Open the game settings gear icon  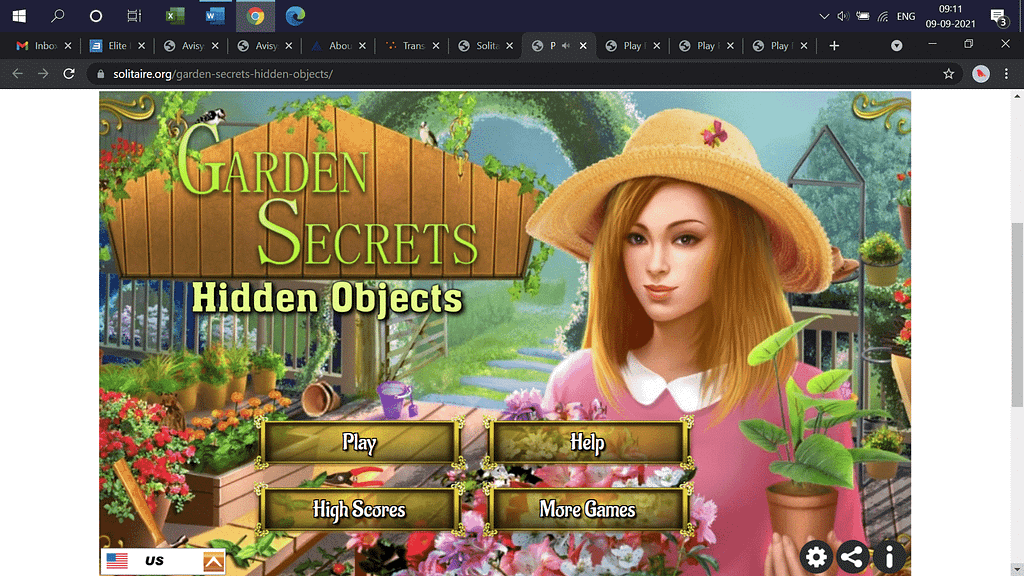816,557
